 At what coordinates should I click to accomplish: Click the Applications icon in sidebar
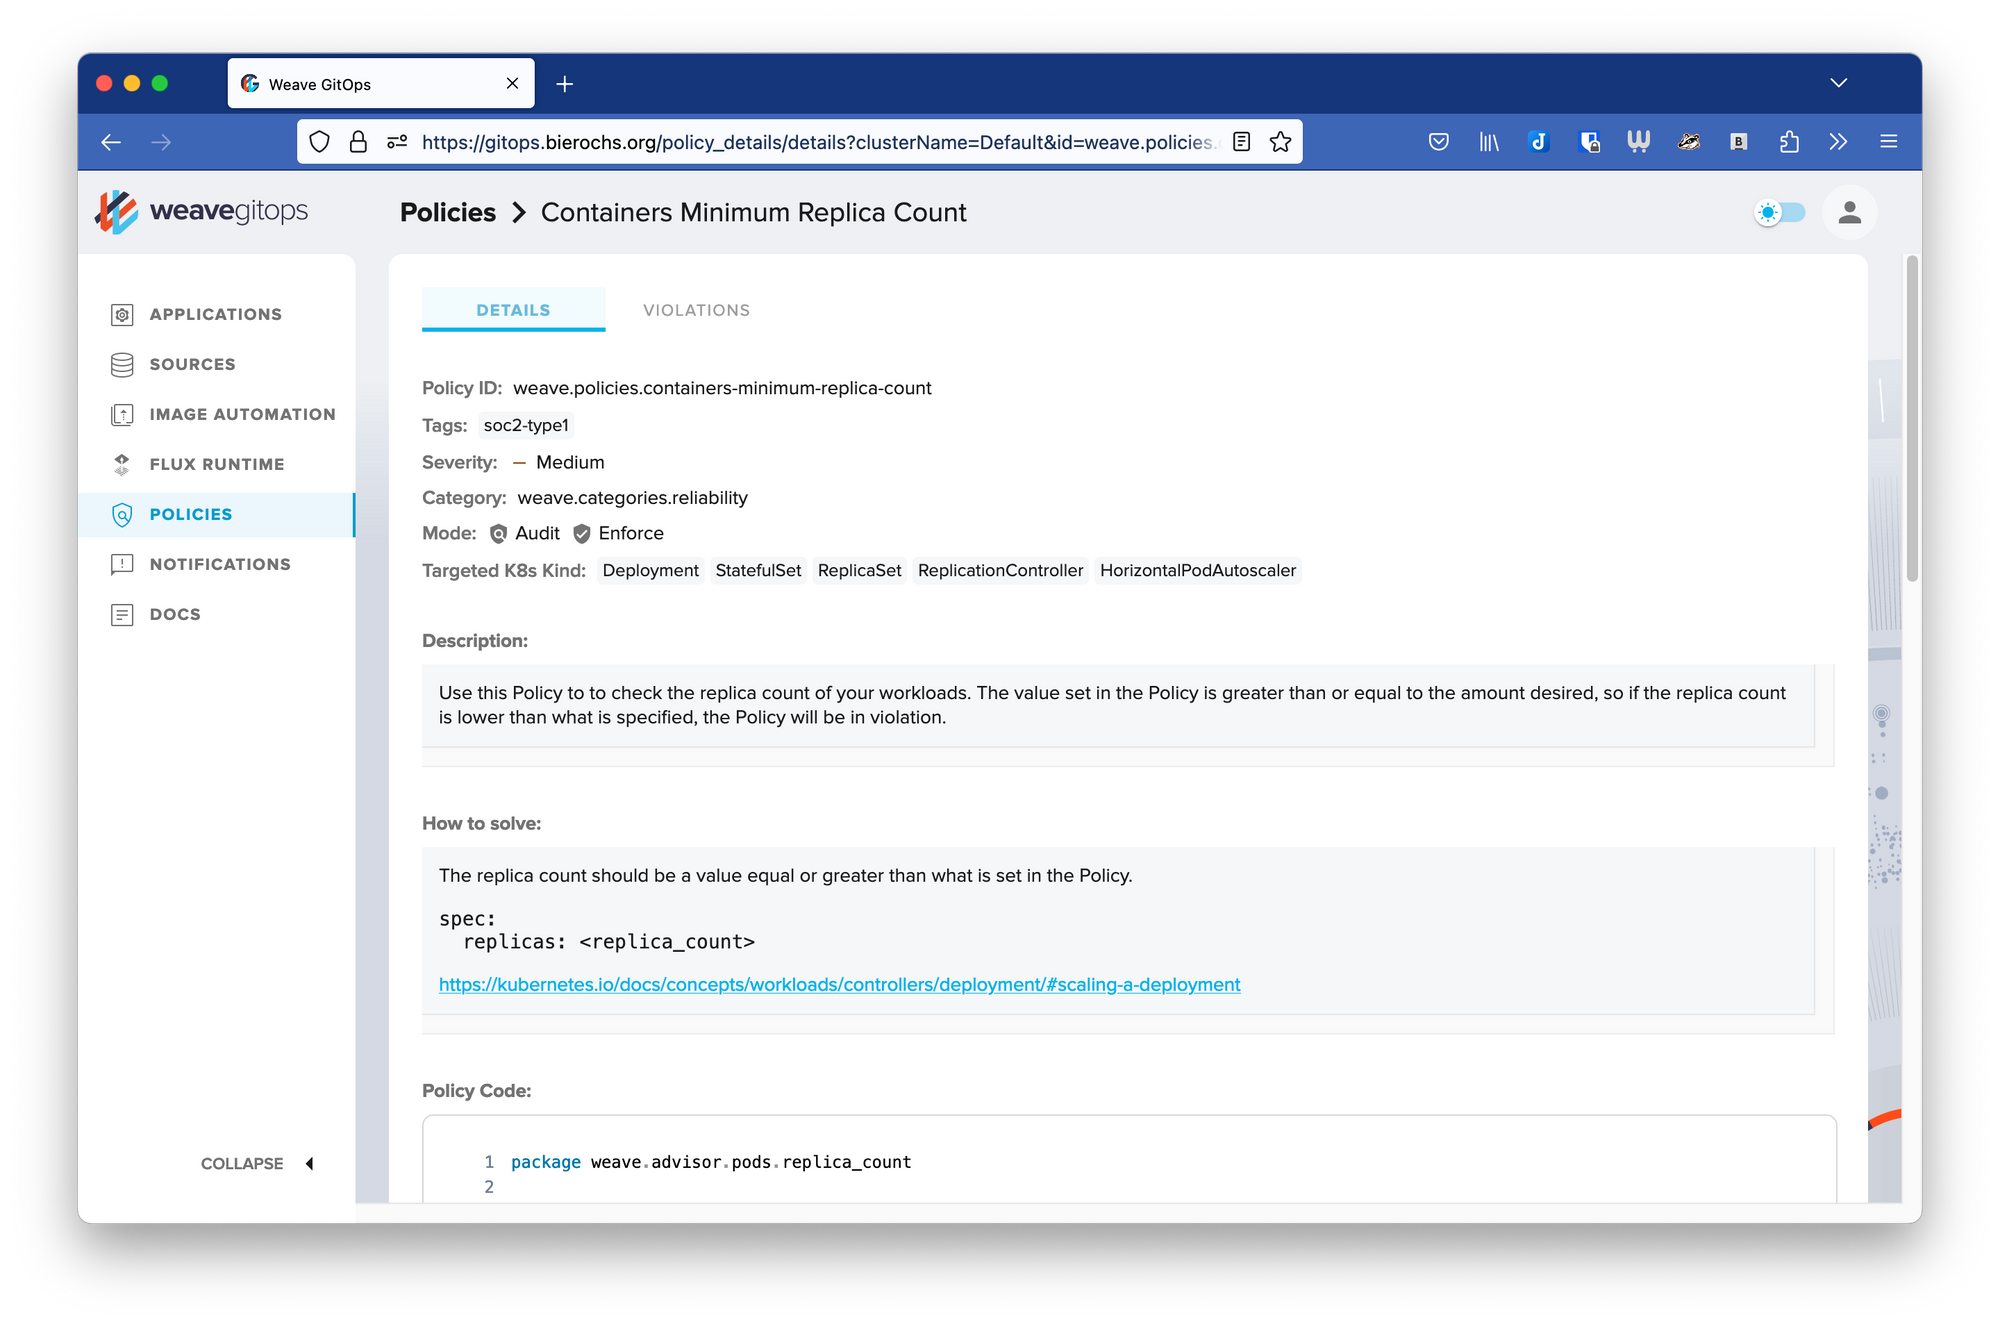pyautogui.click(x=123, y=314)
